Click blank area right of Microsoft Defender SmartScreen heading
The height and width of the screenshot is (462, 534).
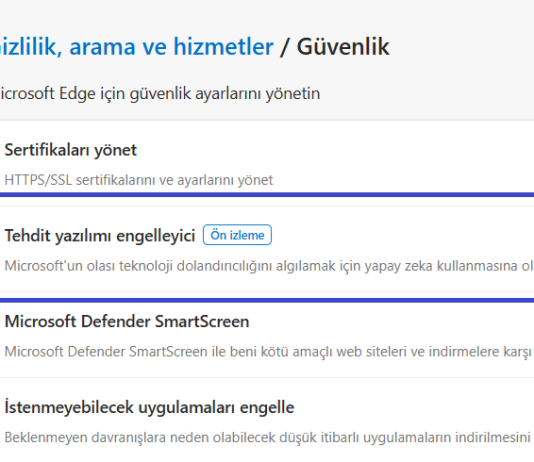pyautogui.click(x=392, y=321)
